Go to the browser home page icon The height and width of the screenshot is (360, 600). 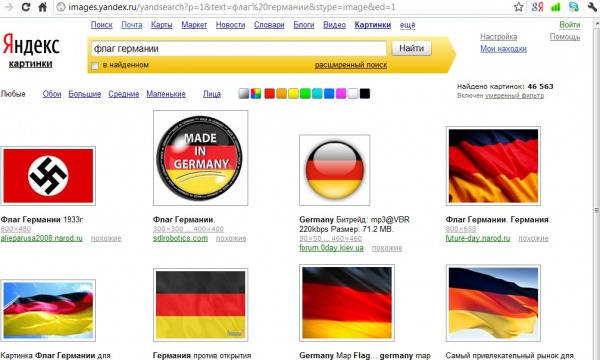click(x=42, y=7)
